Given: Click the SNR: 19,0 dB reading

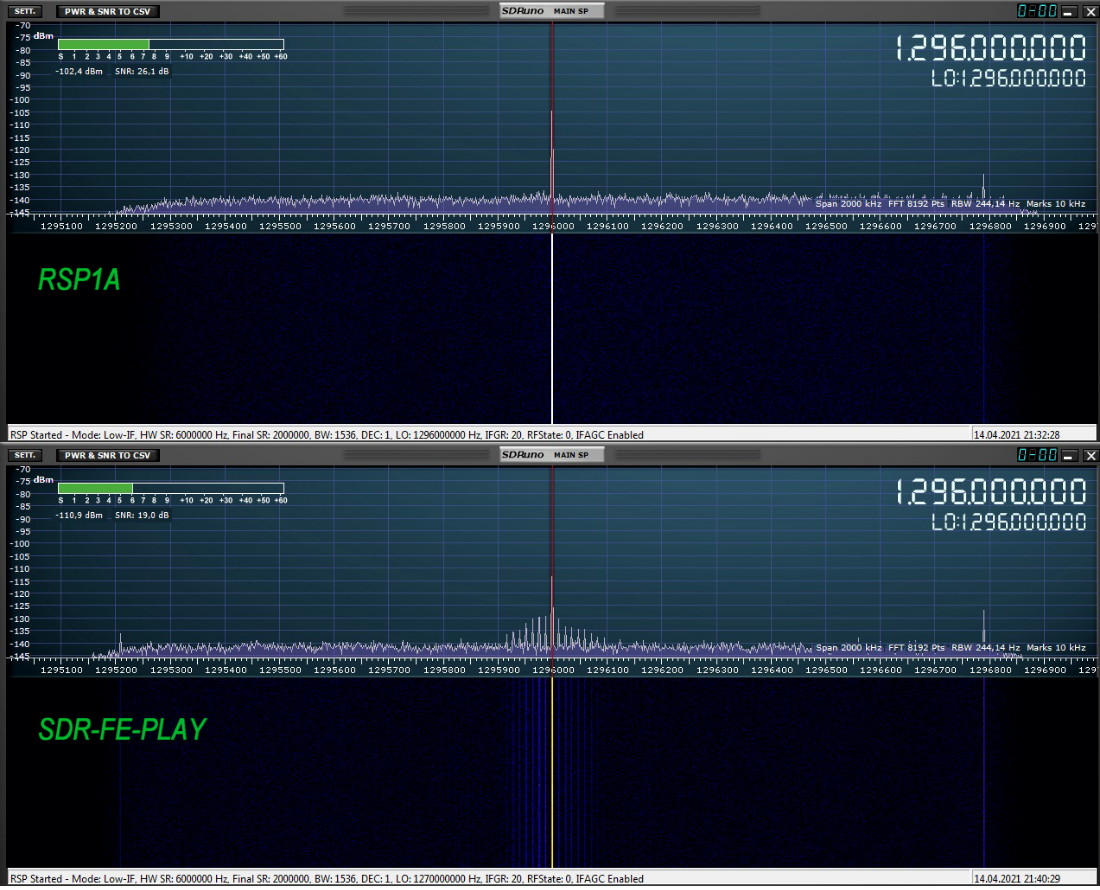Looking at the screenshot, I should 142,515.
